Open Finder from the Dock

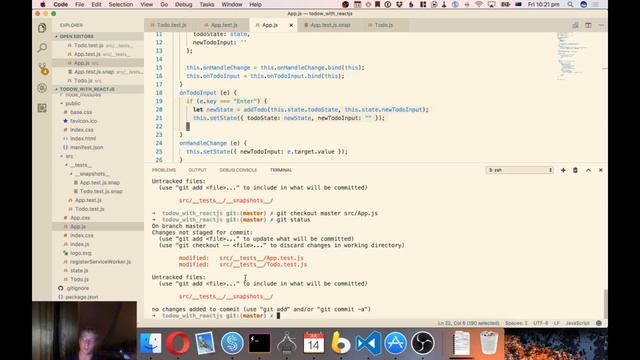[x=151, y=343]
